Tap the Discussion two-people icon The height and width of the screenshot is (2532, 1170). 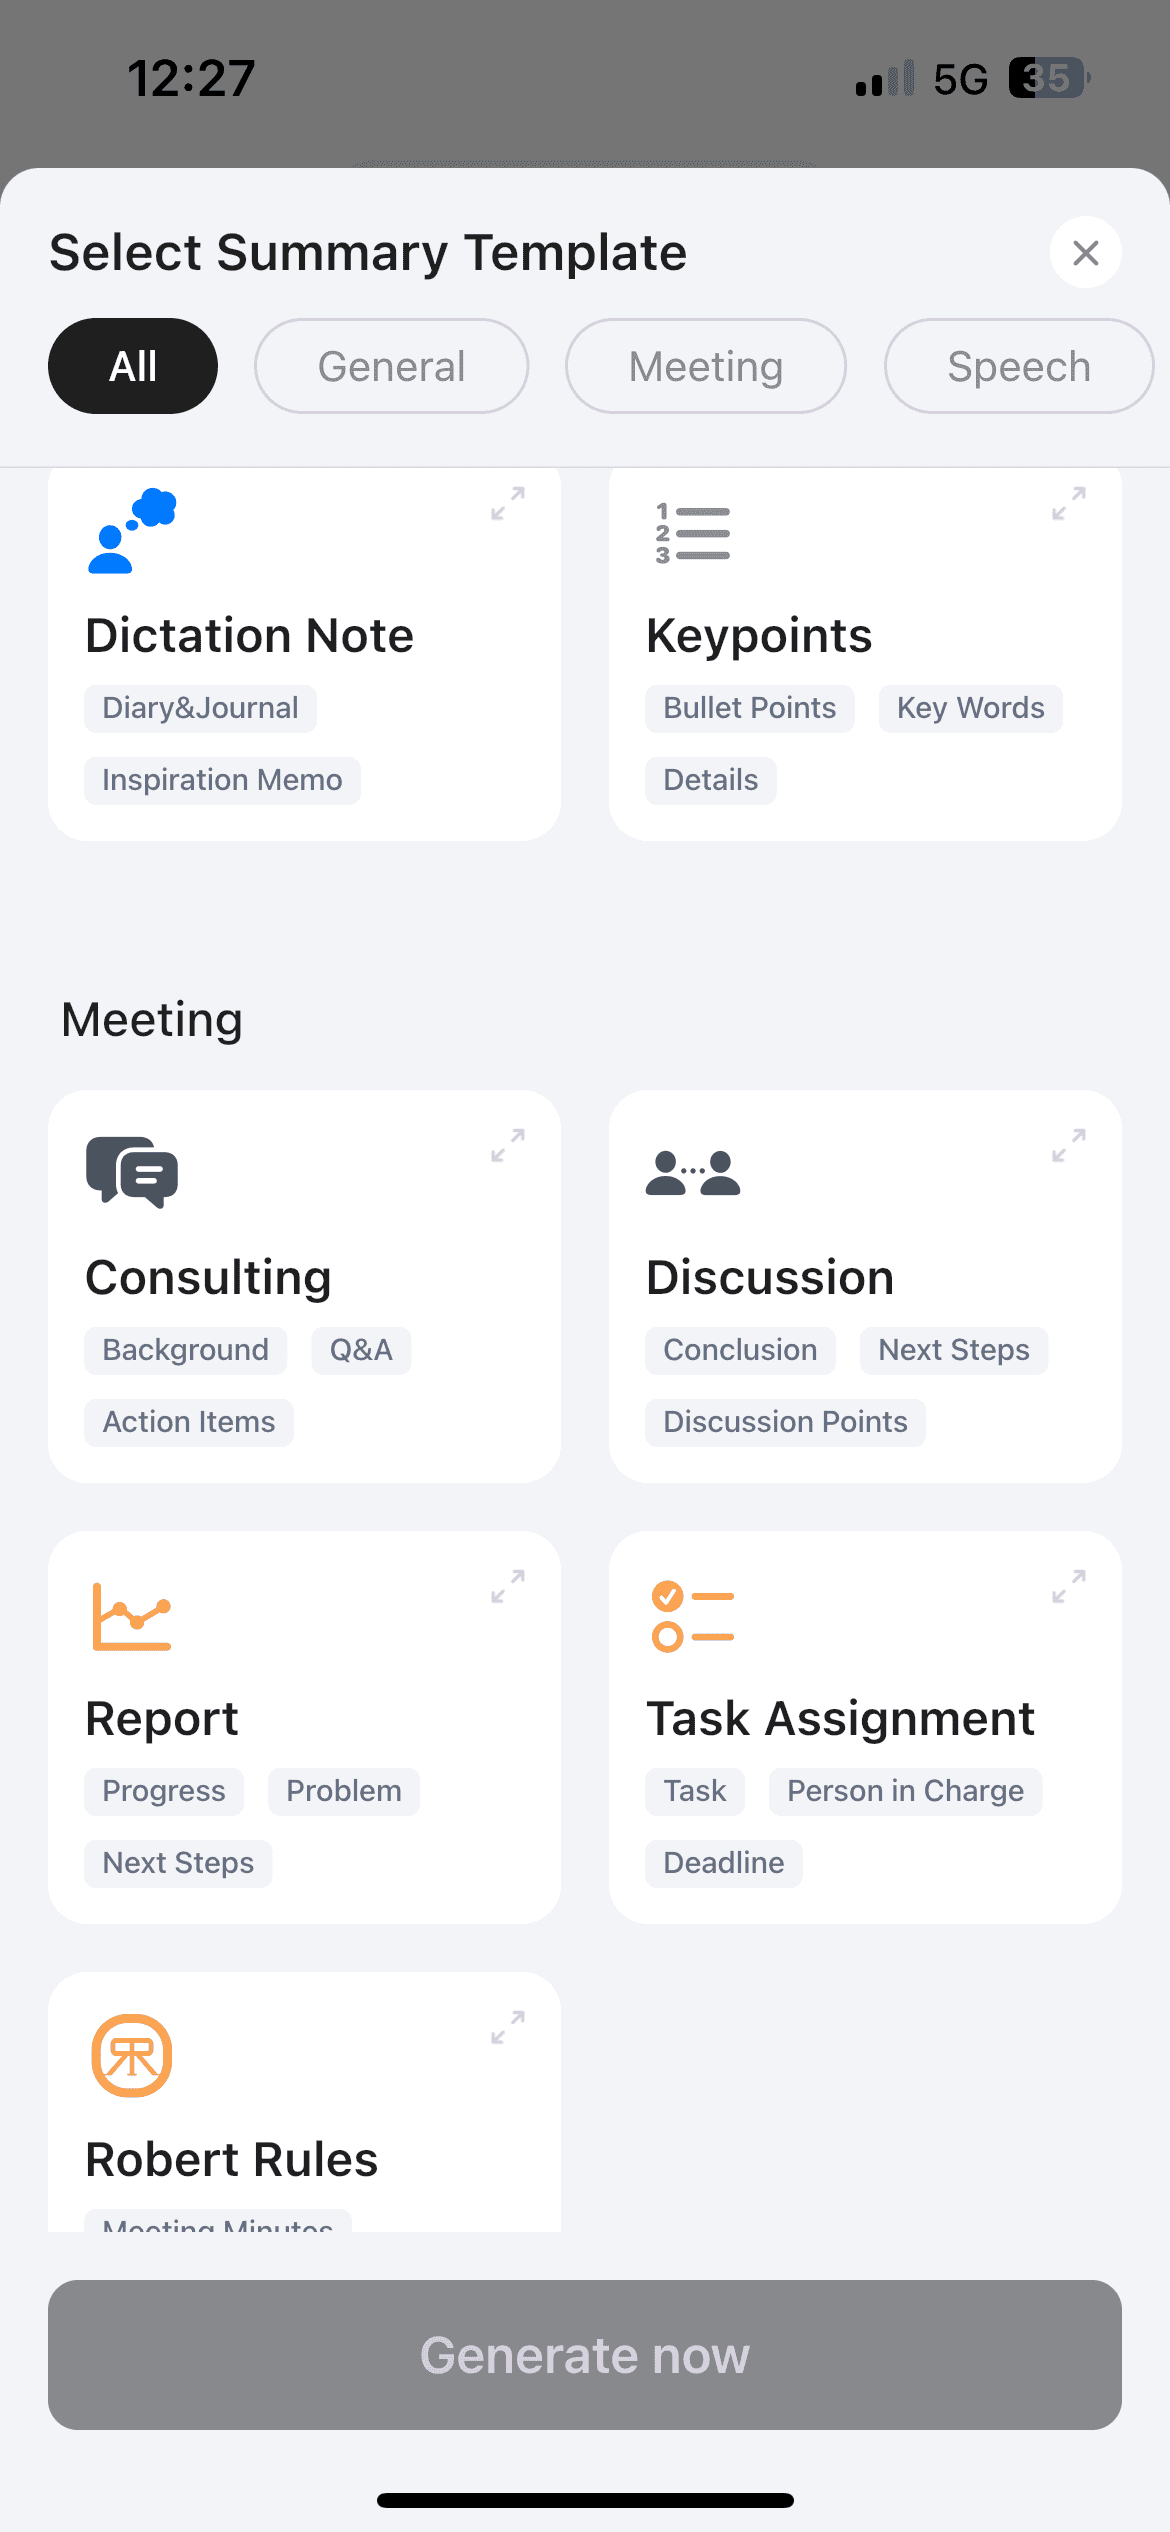tap(693, 1173)
